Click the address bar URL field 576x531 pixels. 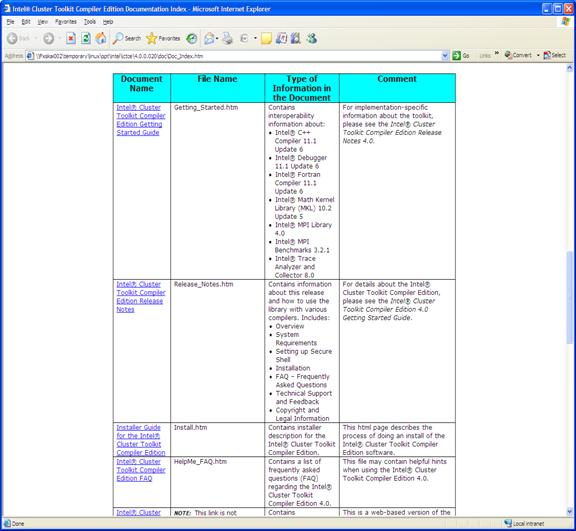click(238, 56)
